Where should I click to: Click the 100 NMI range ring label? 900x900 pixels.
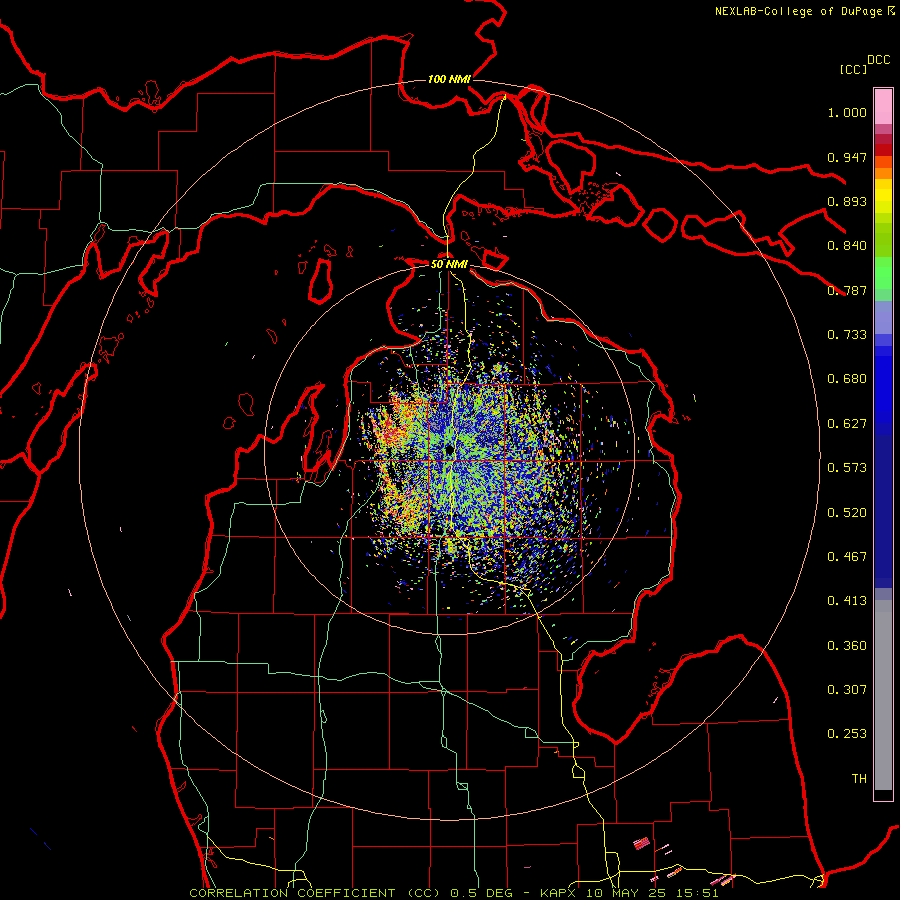coord(449,79)
